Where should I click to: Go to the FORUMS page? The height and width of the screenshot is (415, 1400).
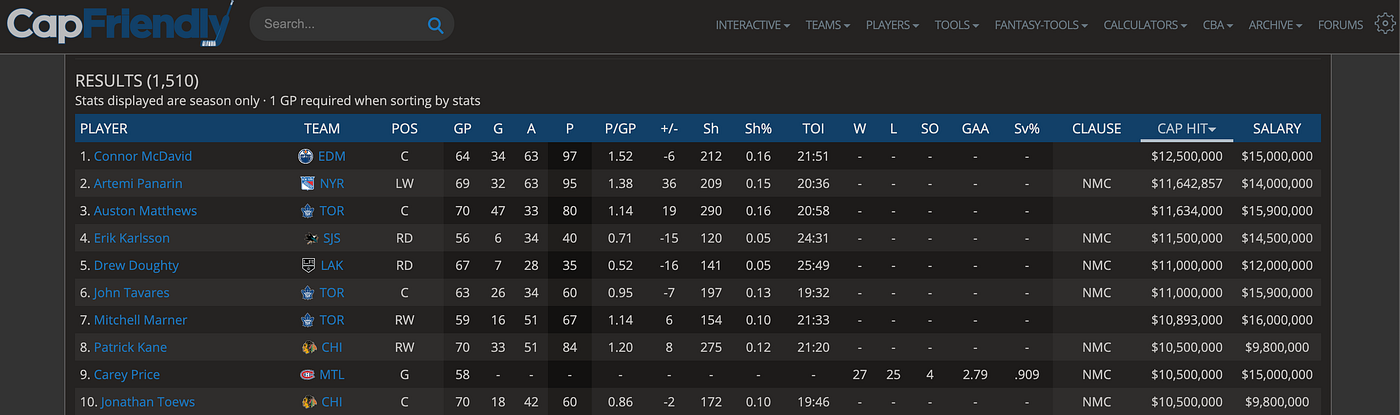(1340, 25)
